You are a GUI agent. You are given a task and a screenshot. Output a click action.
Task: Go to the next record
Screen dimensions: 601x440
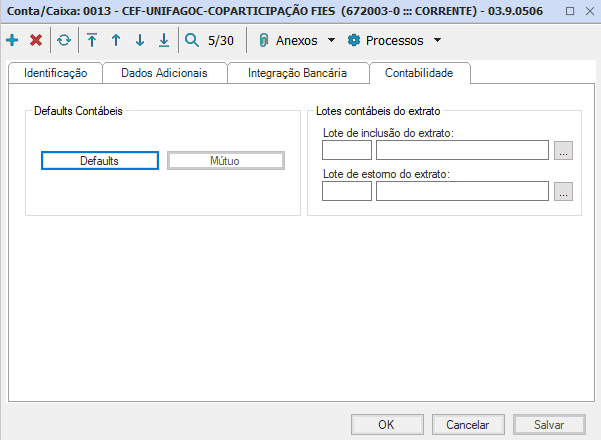coord(140,41)
